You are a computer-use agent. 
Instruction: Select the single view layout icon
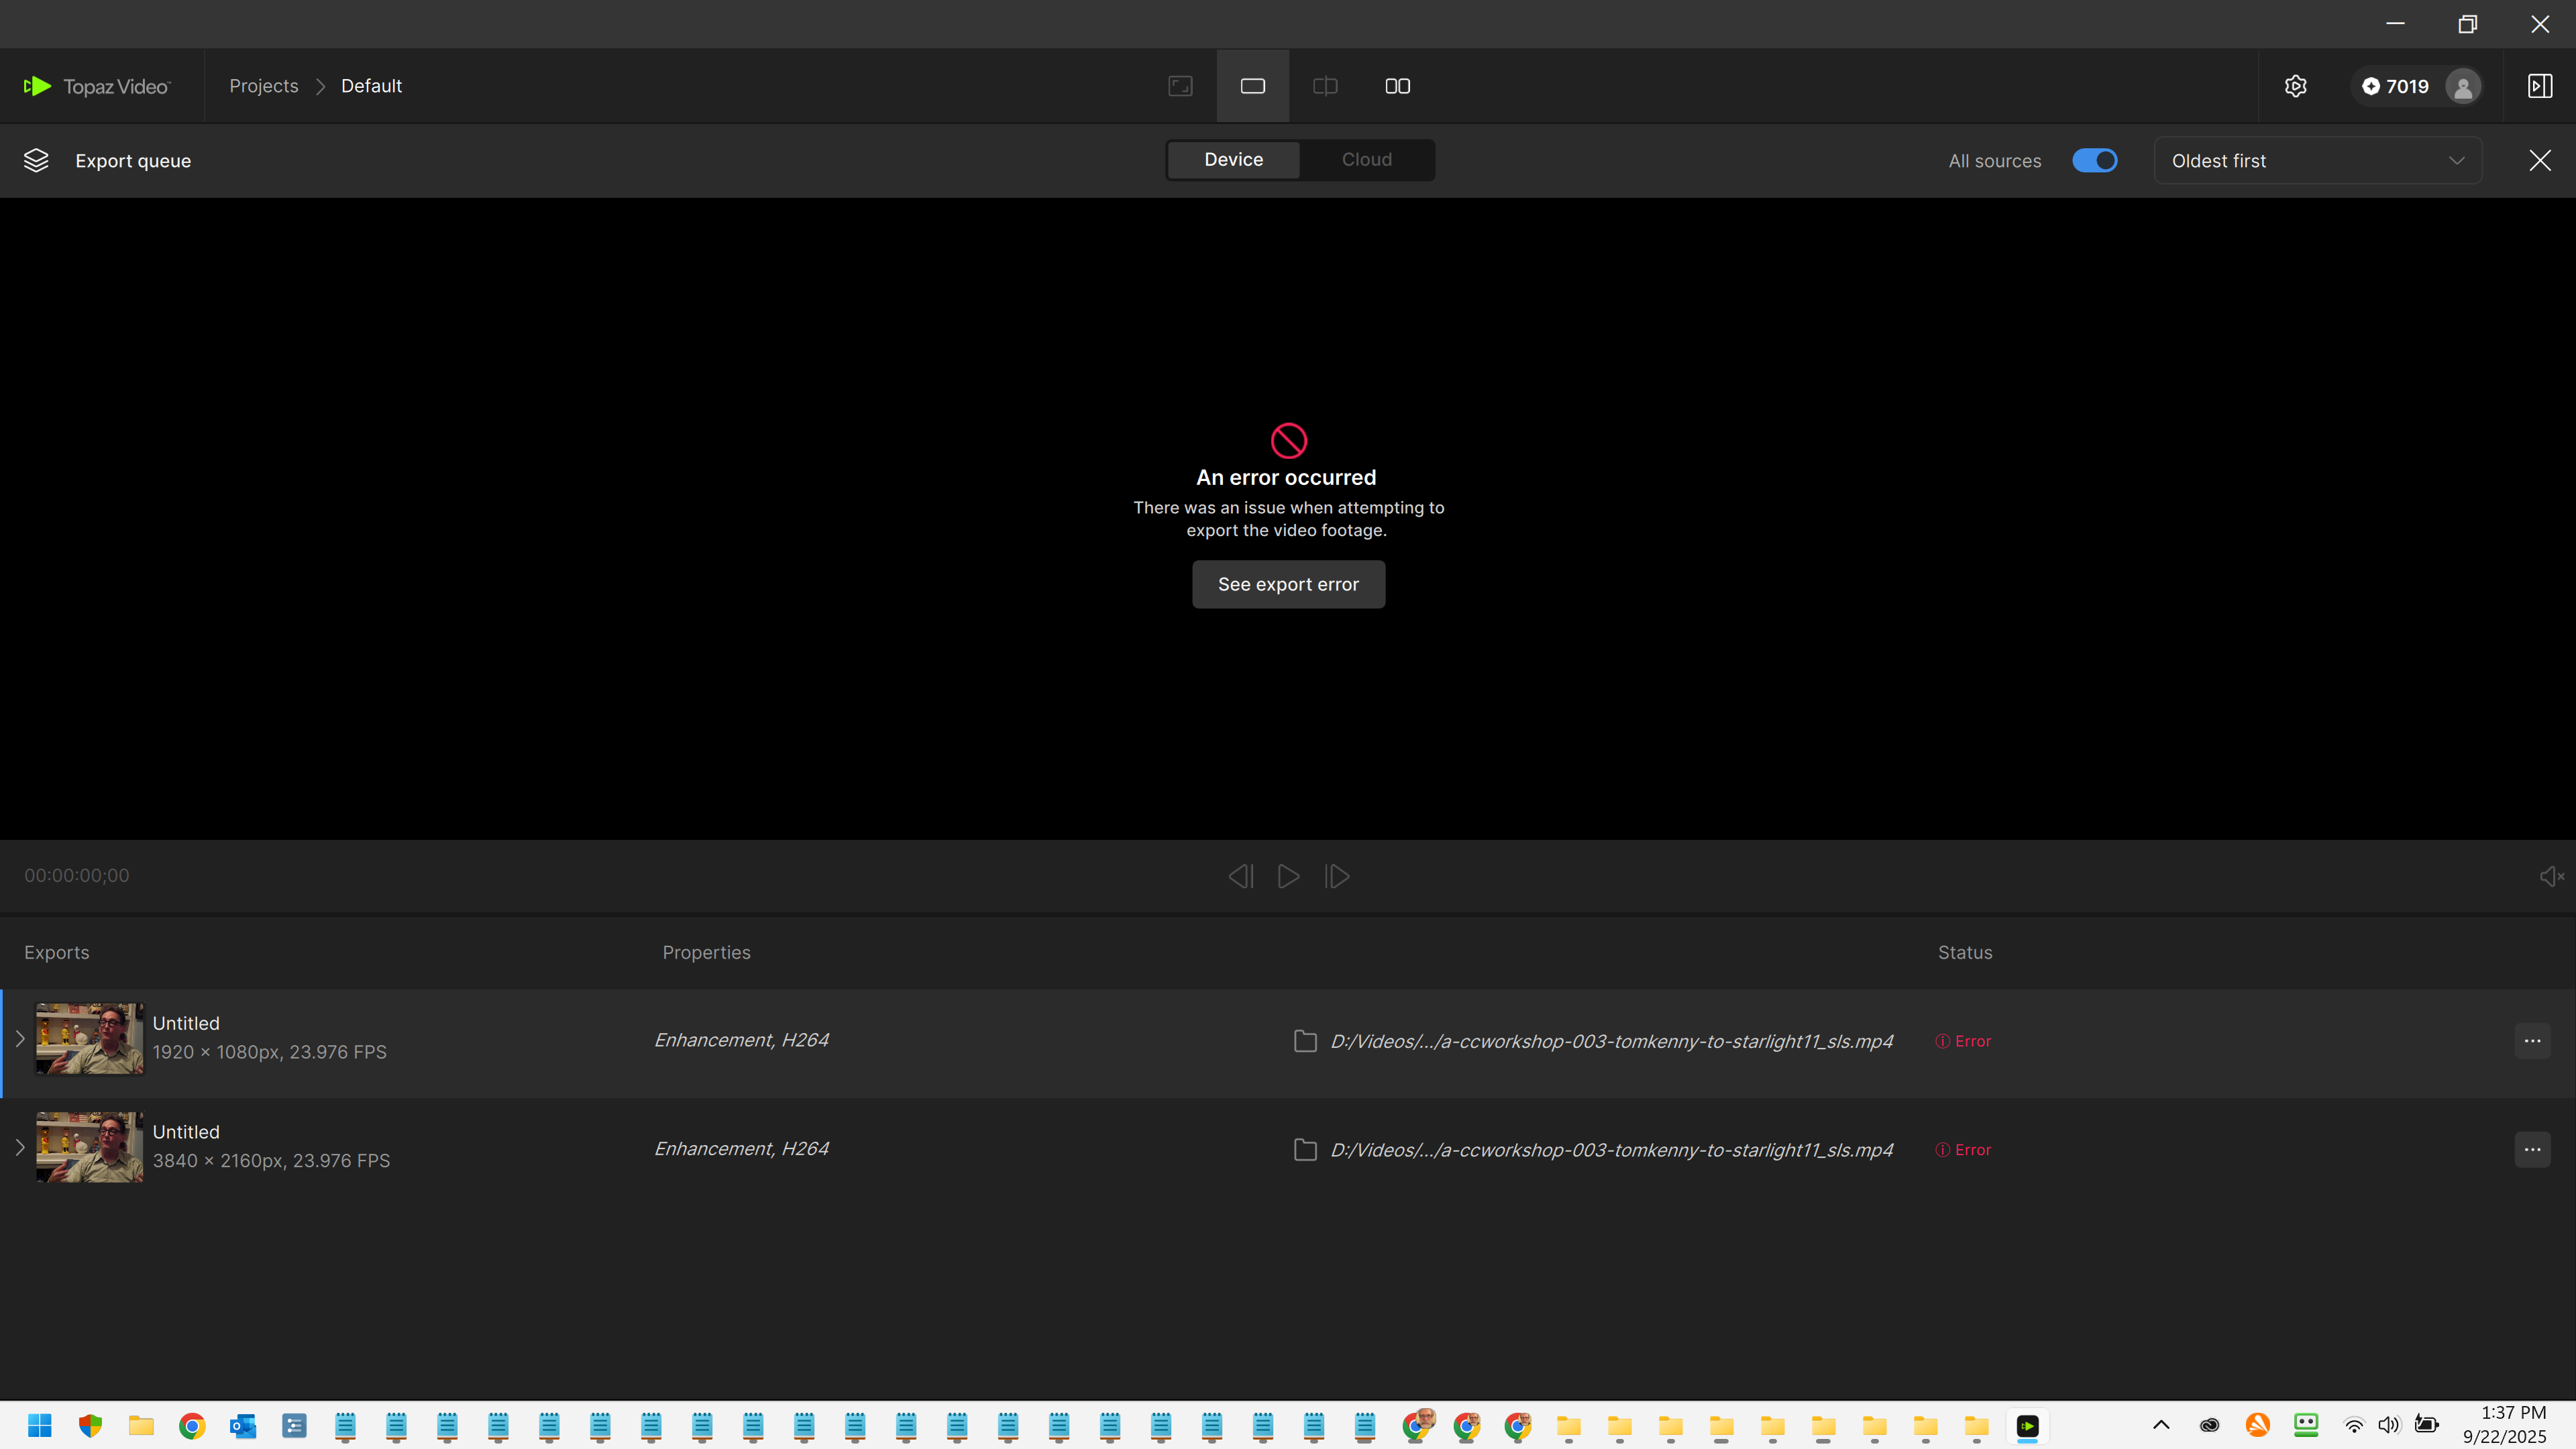click(1252, 86)
